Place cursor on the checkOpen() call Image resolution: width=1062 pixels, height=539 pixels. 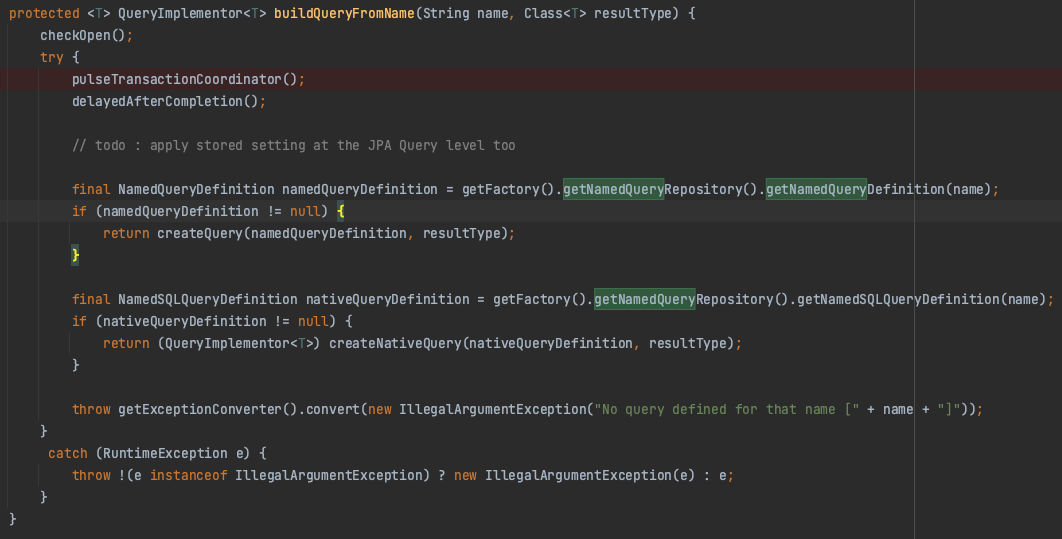83,35
